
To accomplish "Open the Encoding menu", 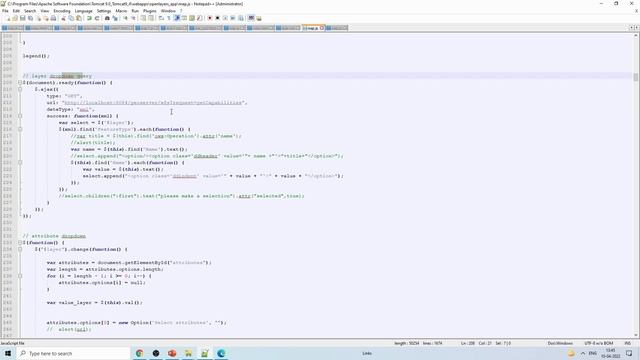I will click(x=62, y=11).
